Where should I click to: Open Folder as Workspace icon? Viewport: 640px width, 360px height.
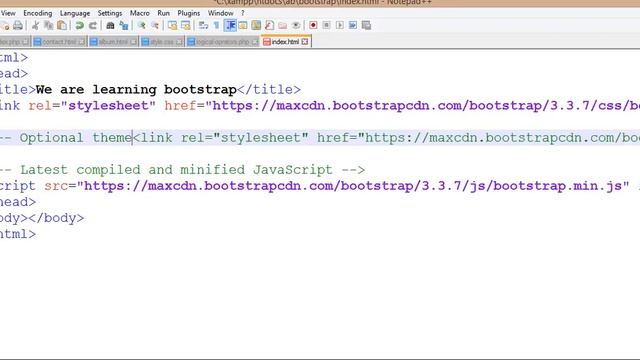point(282,25)
